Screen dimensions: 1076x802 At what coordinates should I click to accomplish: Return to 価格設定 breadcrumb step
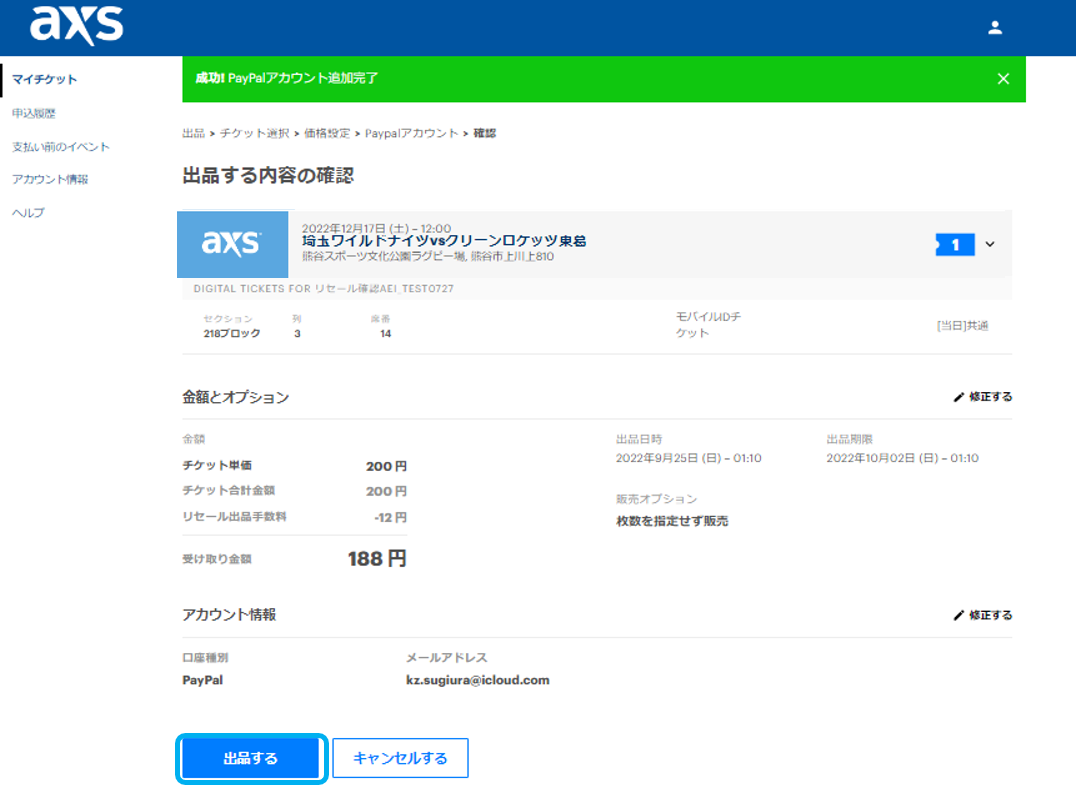[x=327, y=133]
